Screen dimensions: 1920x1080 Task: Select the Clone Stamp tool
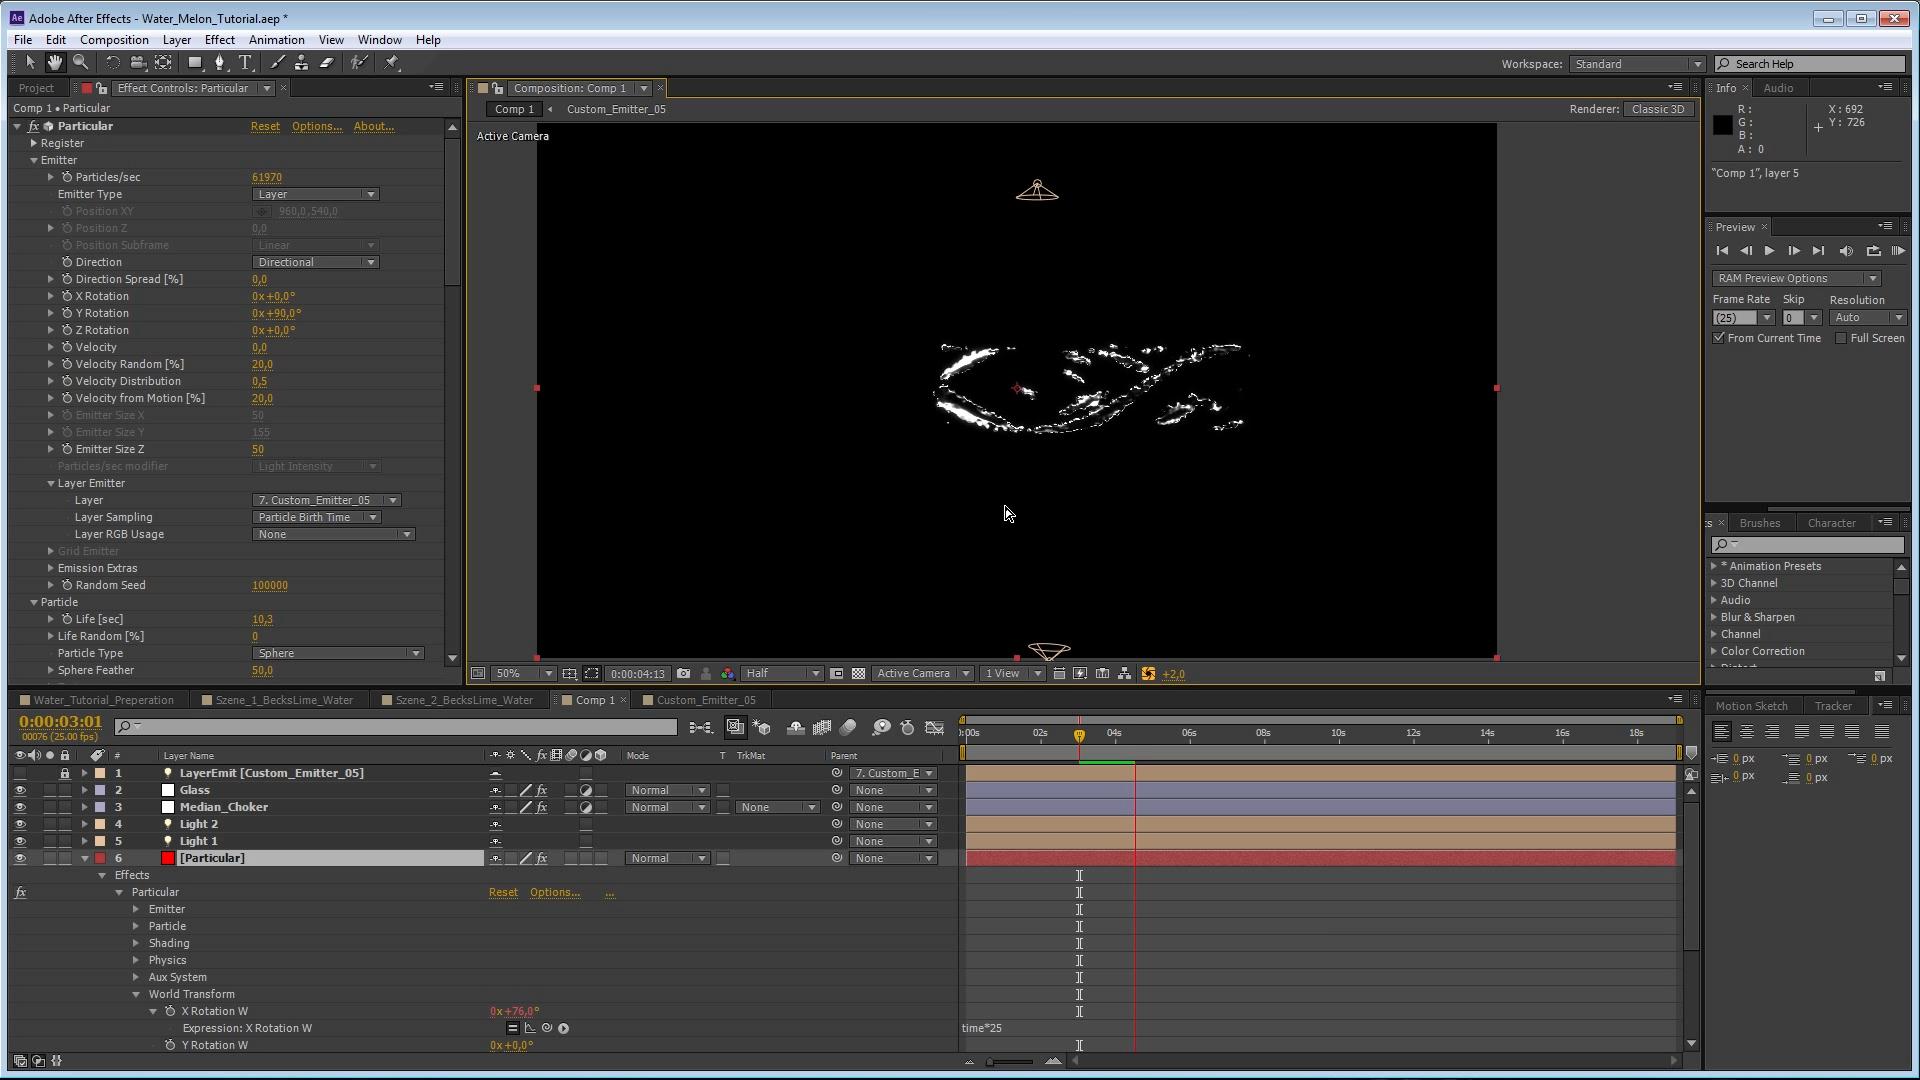(301, 63)
